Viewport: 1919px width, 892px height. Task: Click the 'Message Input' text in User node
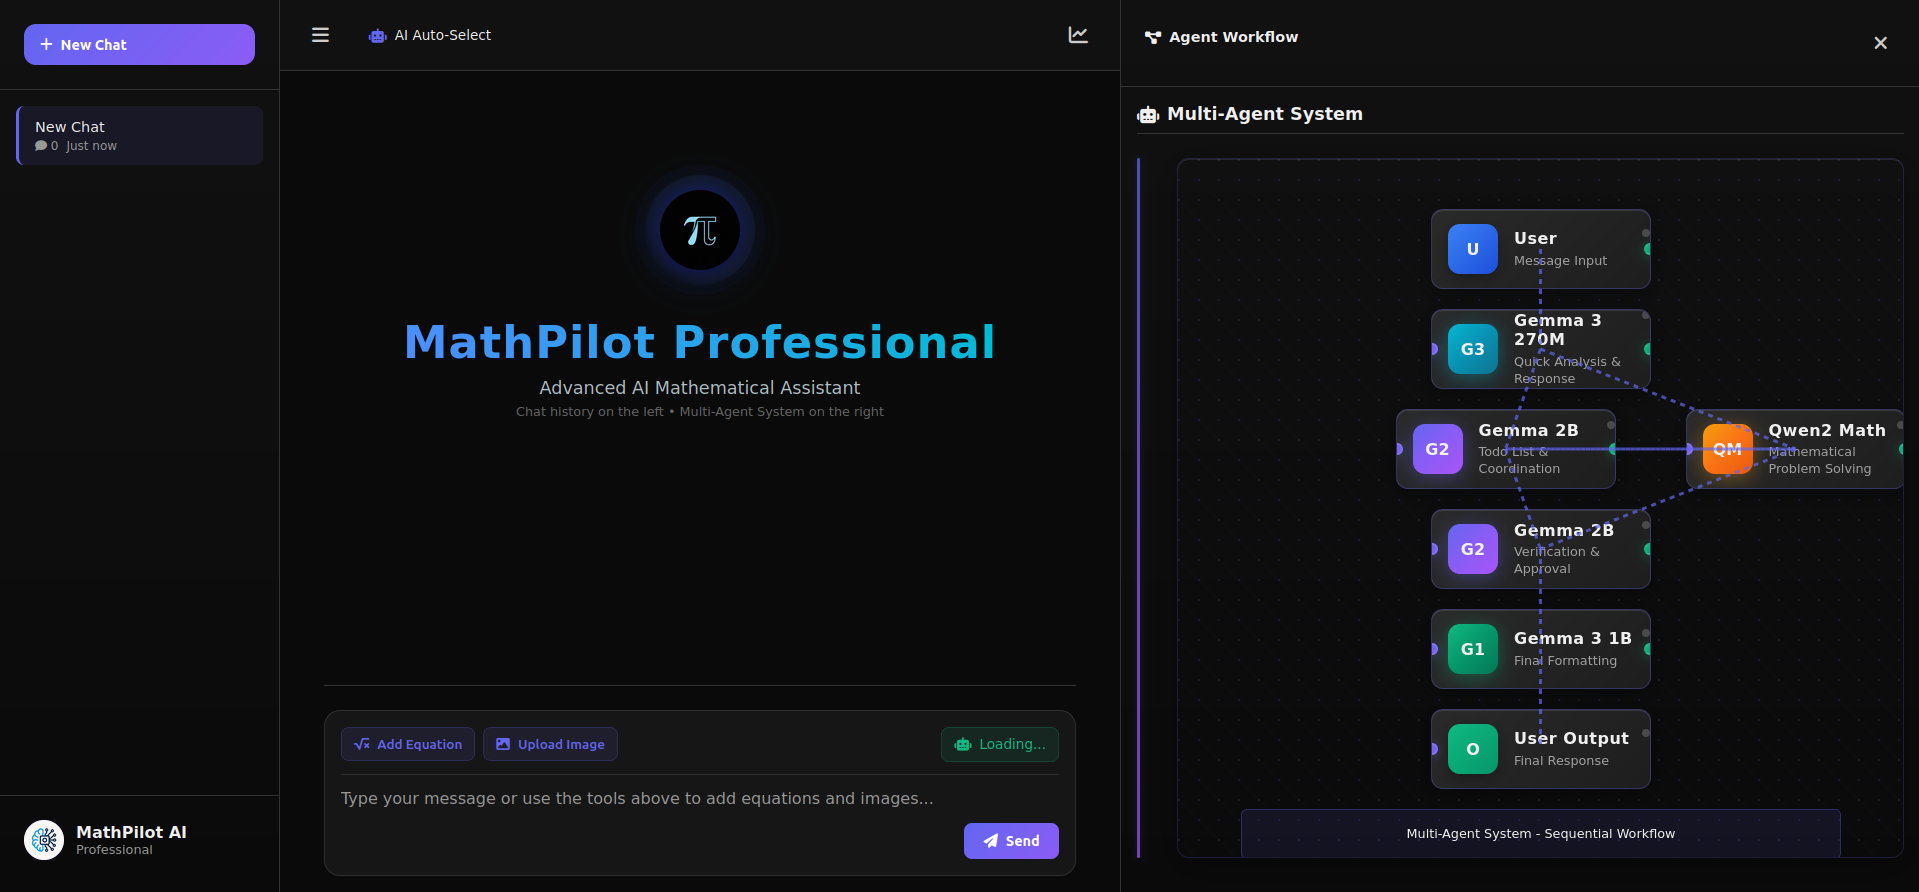pyautogui.click(x=1560, y=261)
